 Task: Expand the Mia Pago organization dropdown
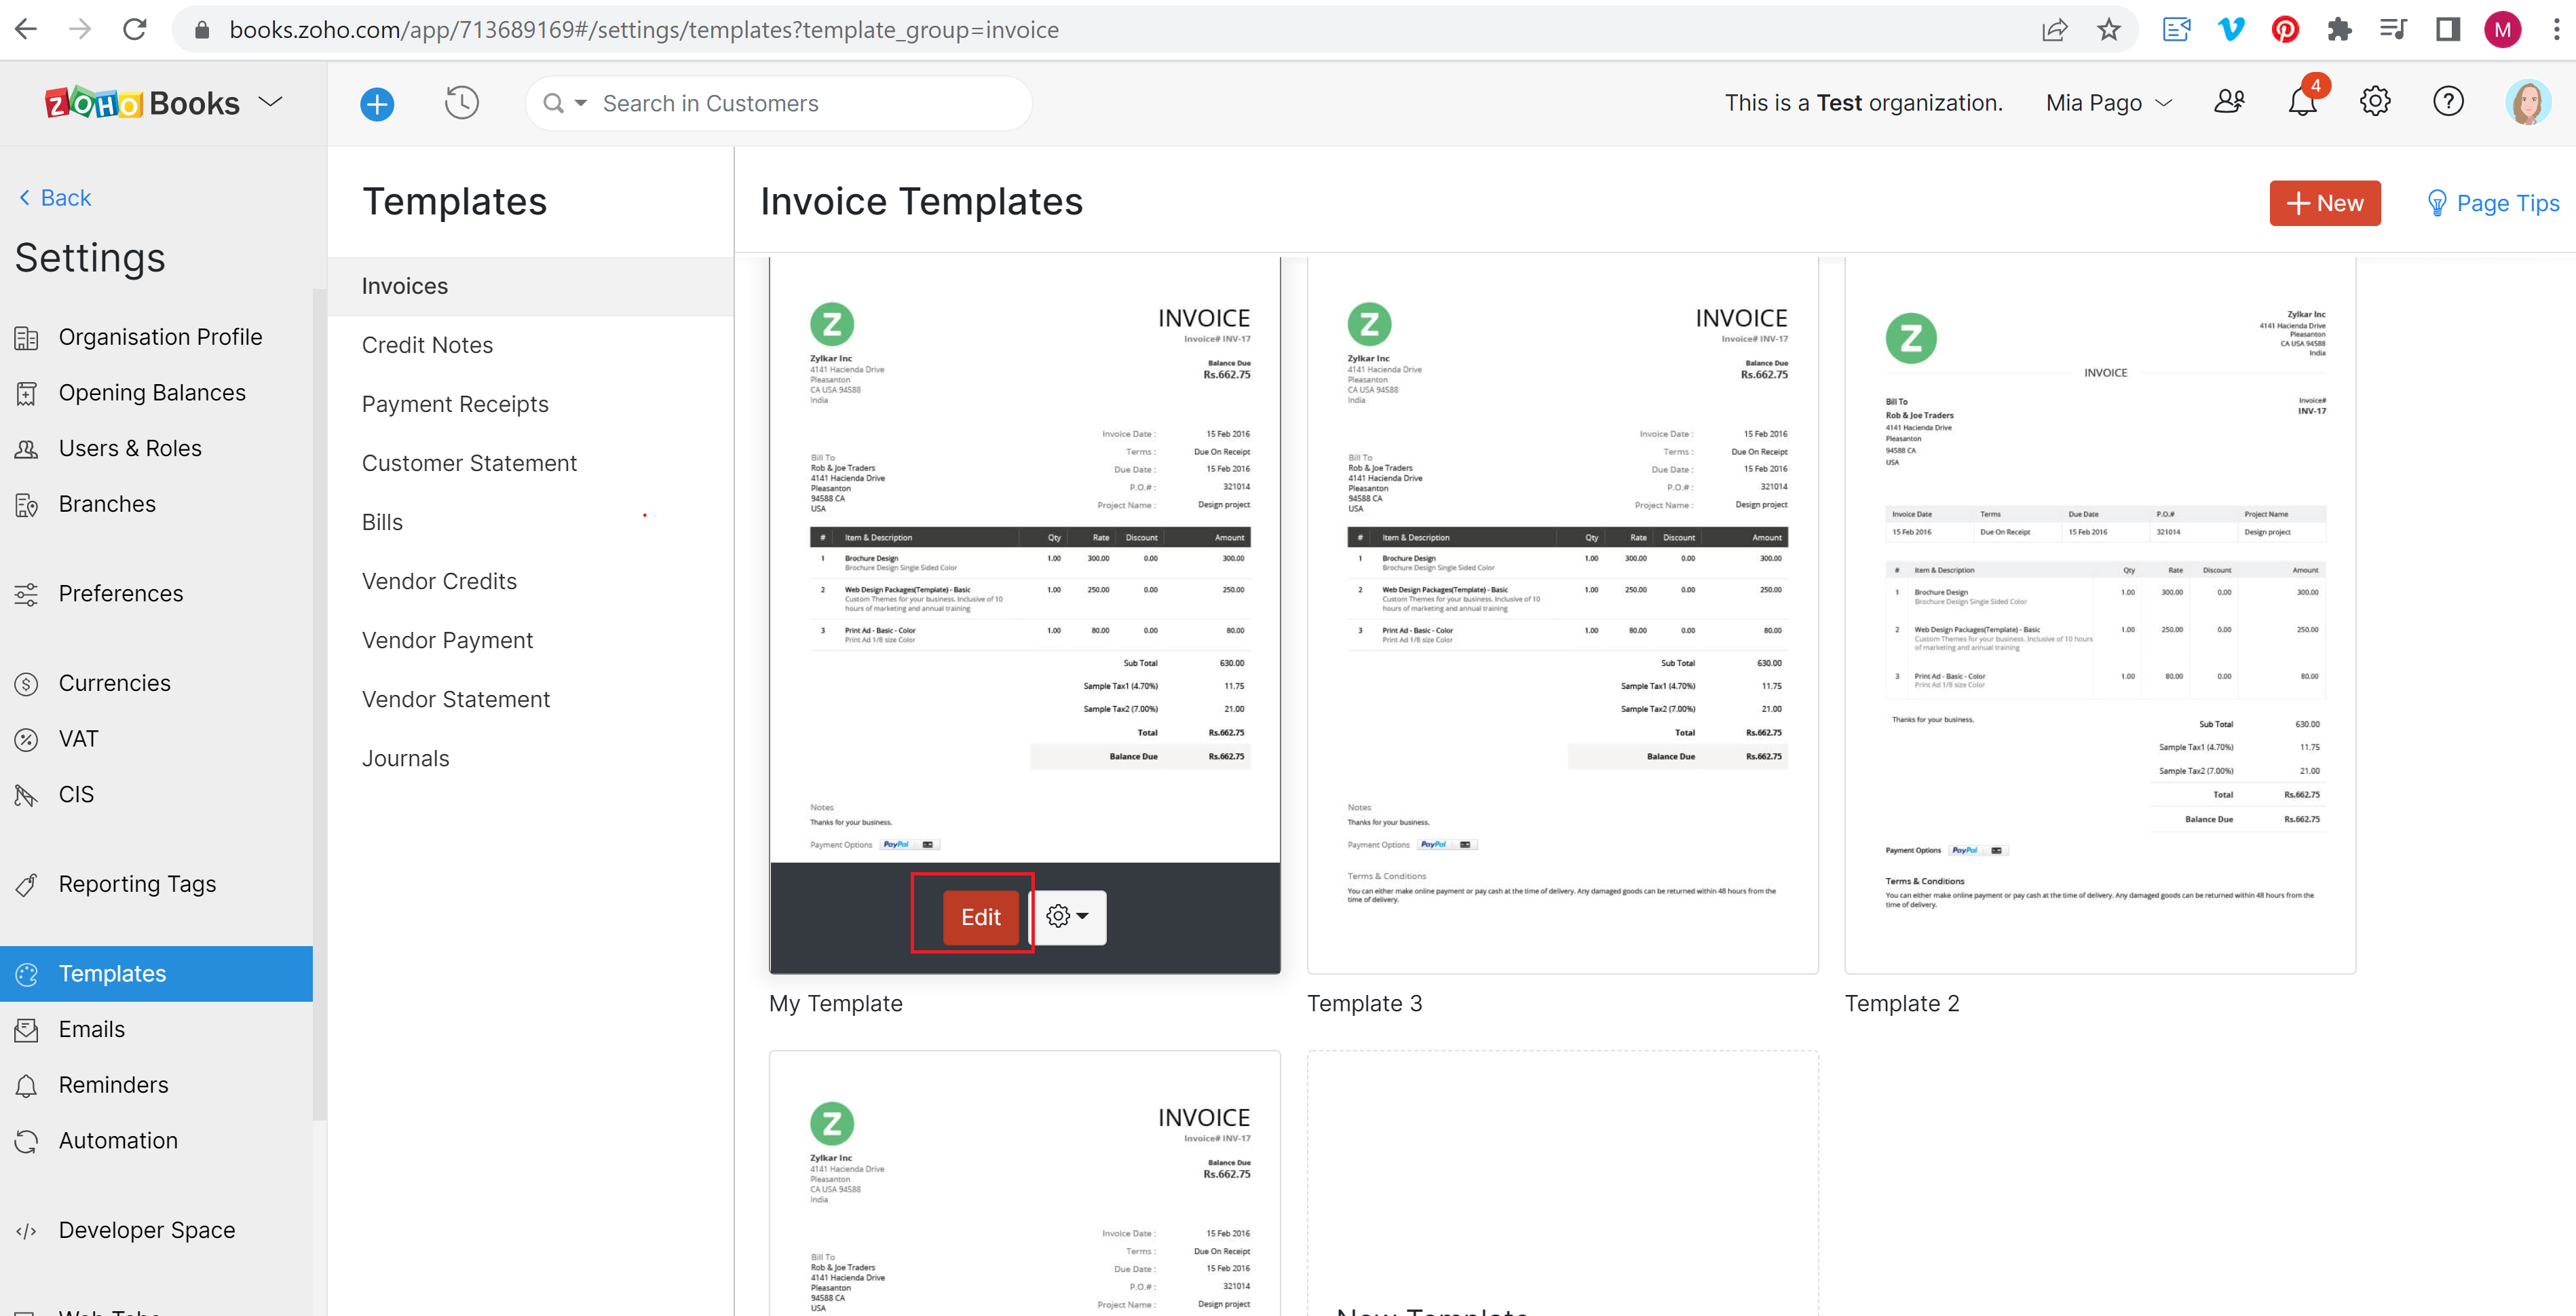(x=2109, y=103)
